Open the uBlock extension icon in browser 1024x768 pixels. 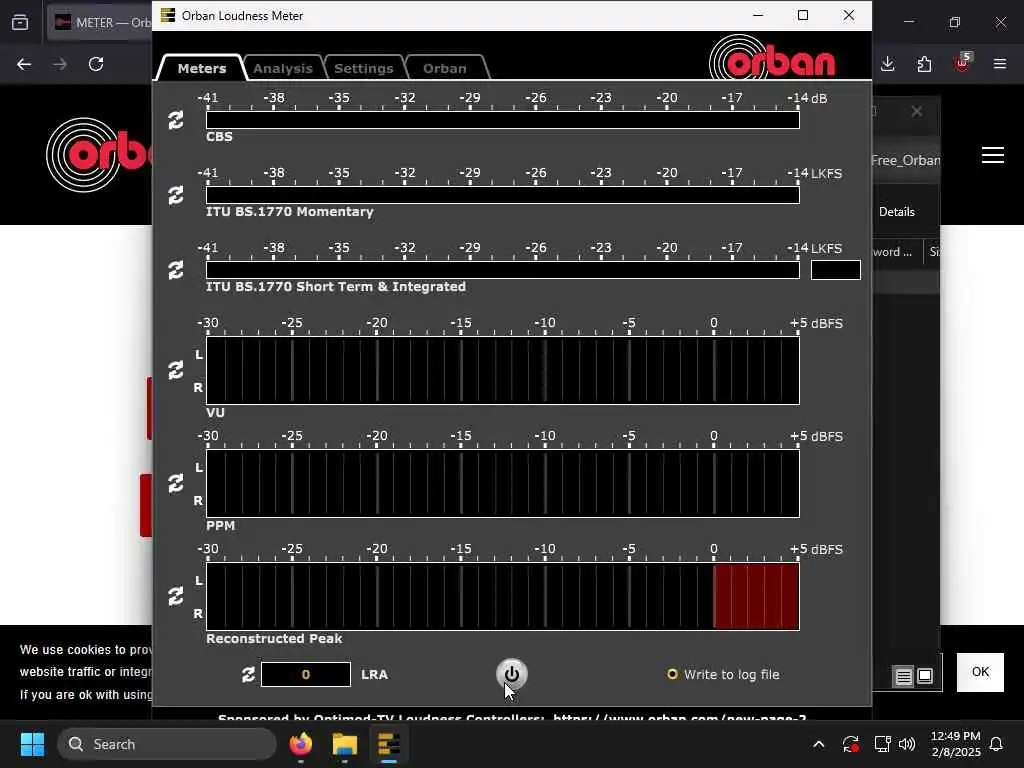(x=962, y=63)
